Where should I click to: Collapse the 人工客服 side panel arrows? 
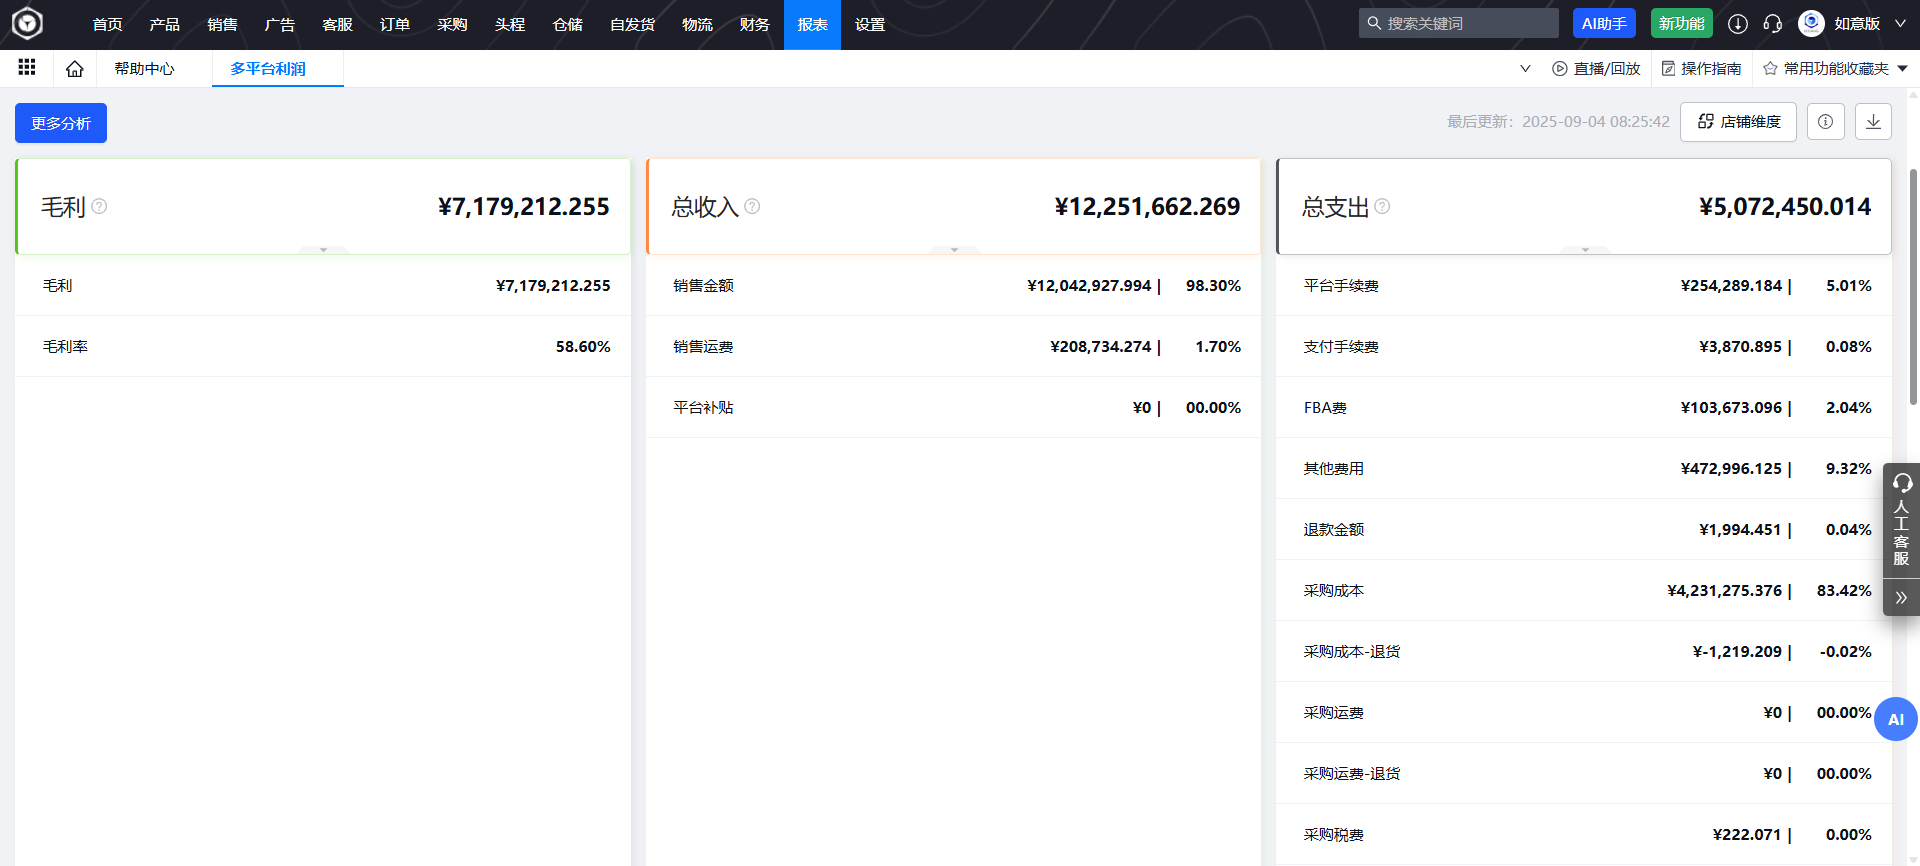point(1901,598)
